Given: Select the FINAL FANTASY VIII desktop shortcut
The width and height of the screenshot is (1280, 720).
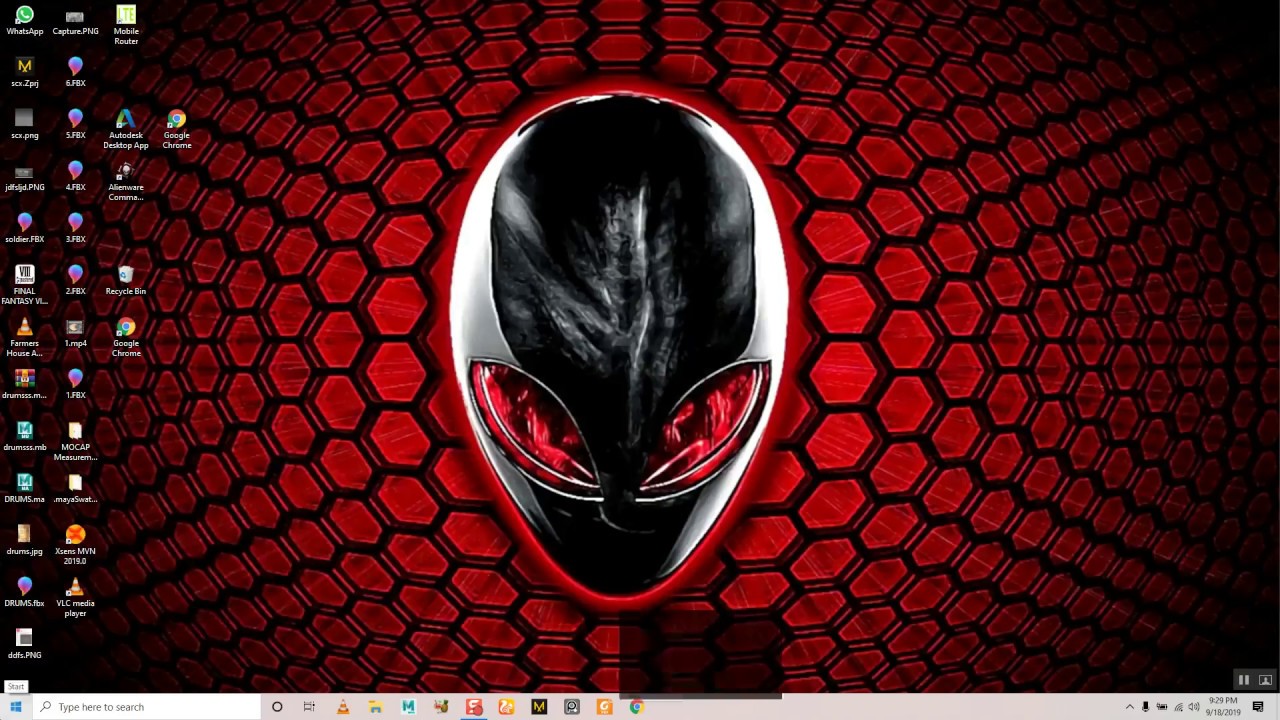Looking at the screenshot, I should [25, 285].
